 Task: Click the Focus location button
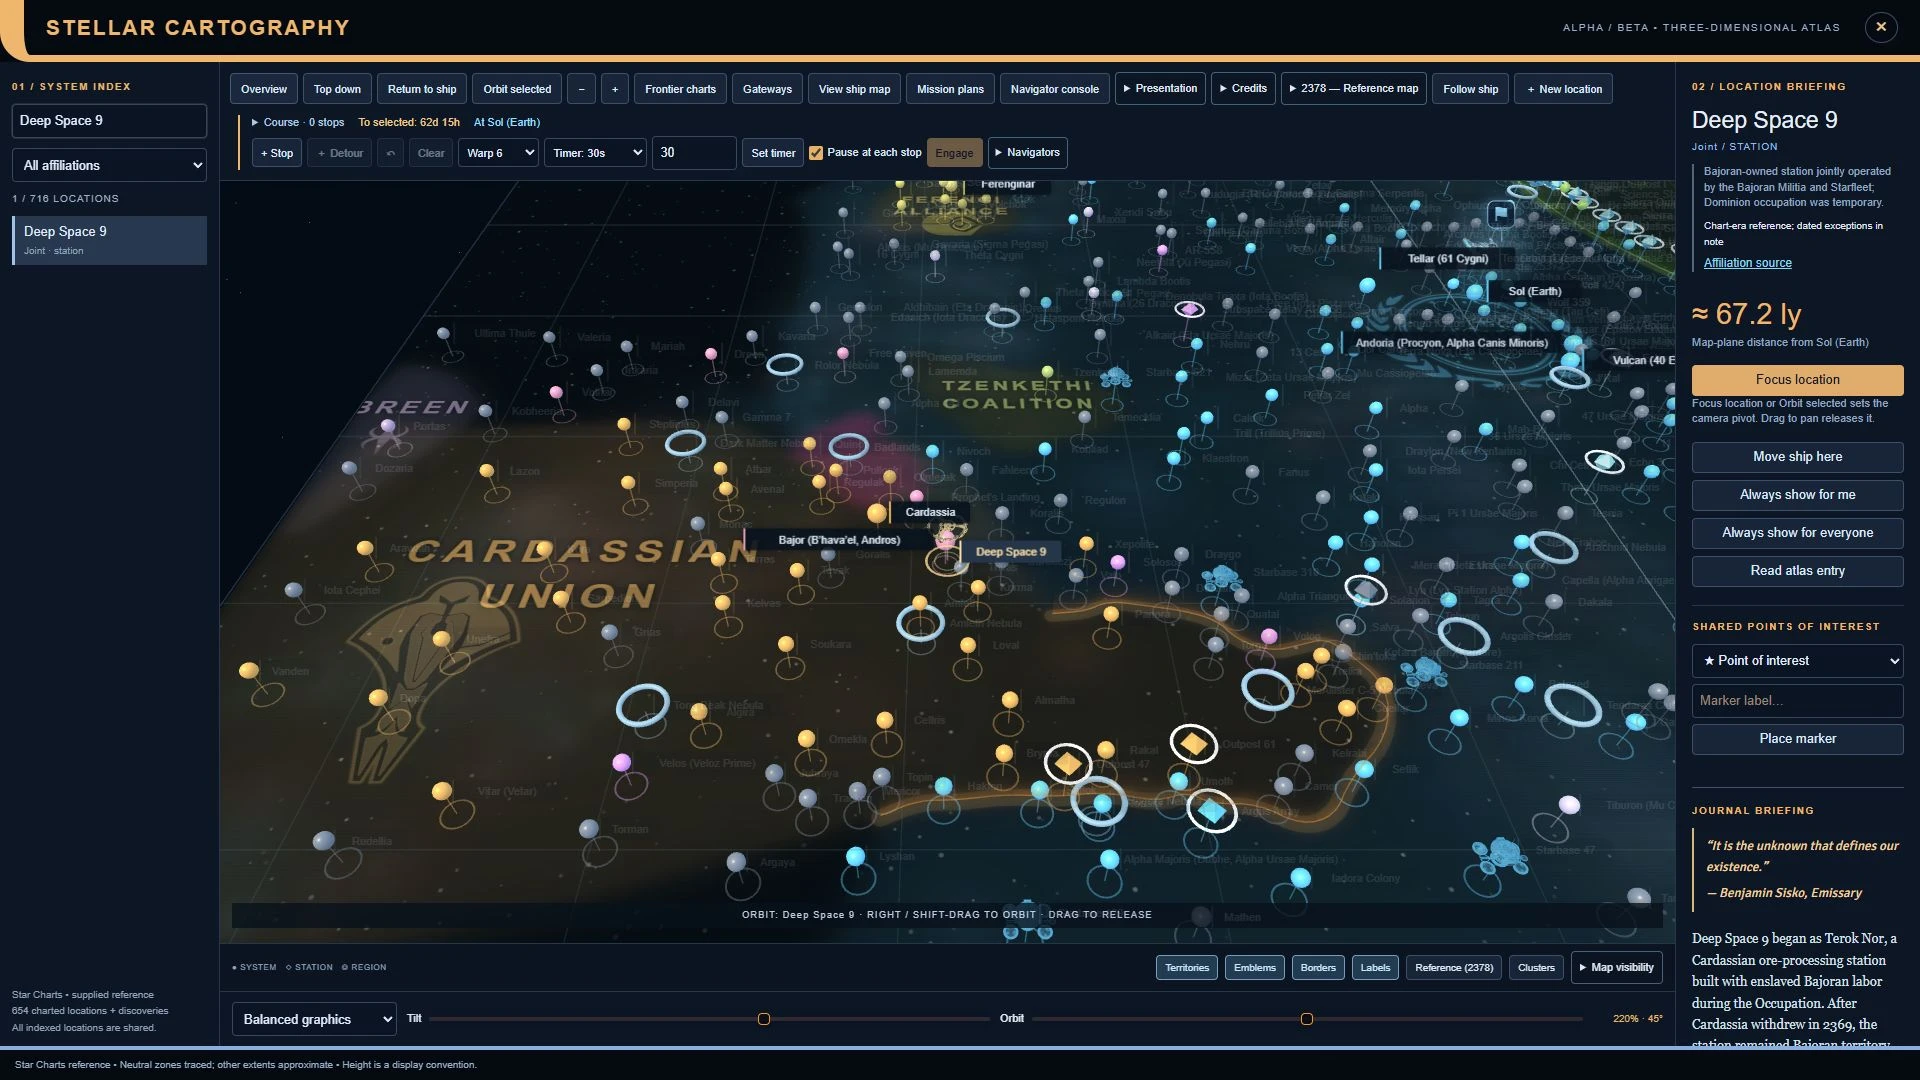click(x=1797, y=380)
